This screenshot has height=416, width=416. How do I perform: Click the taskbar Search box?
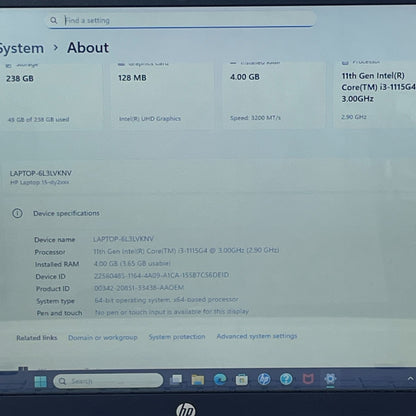108,381
